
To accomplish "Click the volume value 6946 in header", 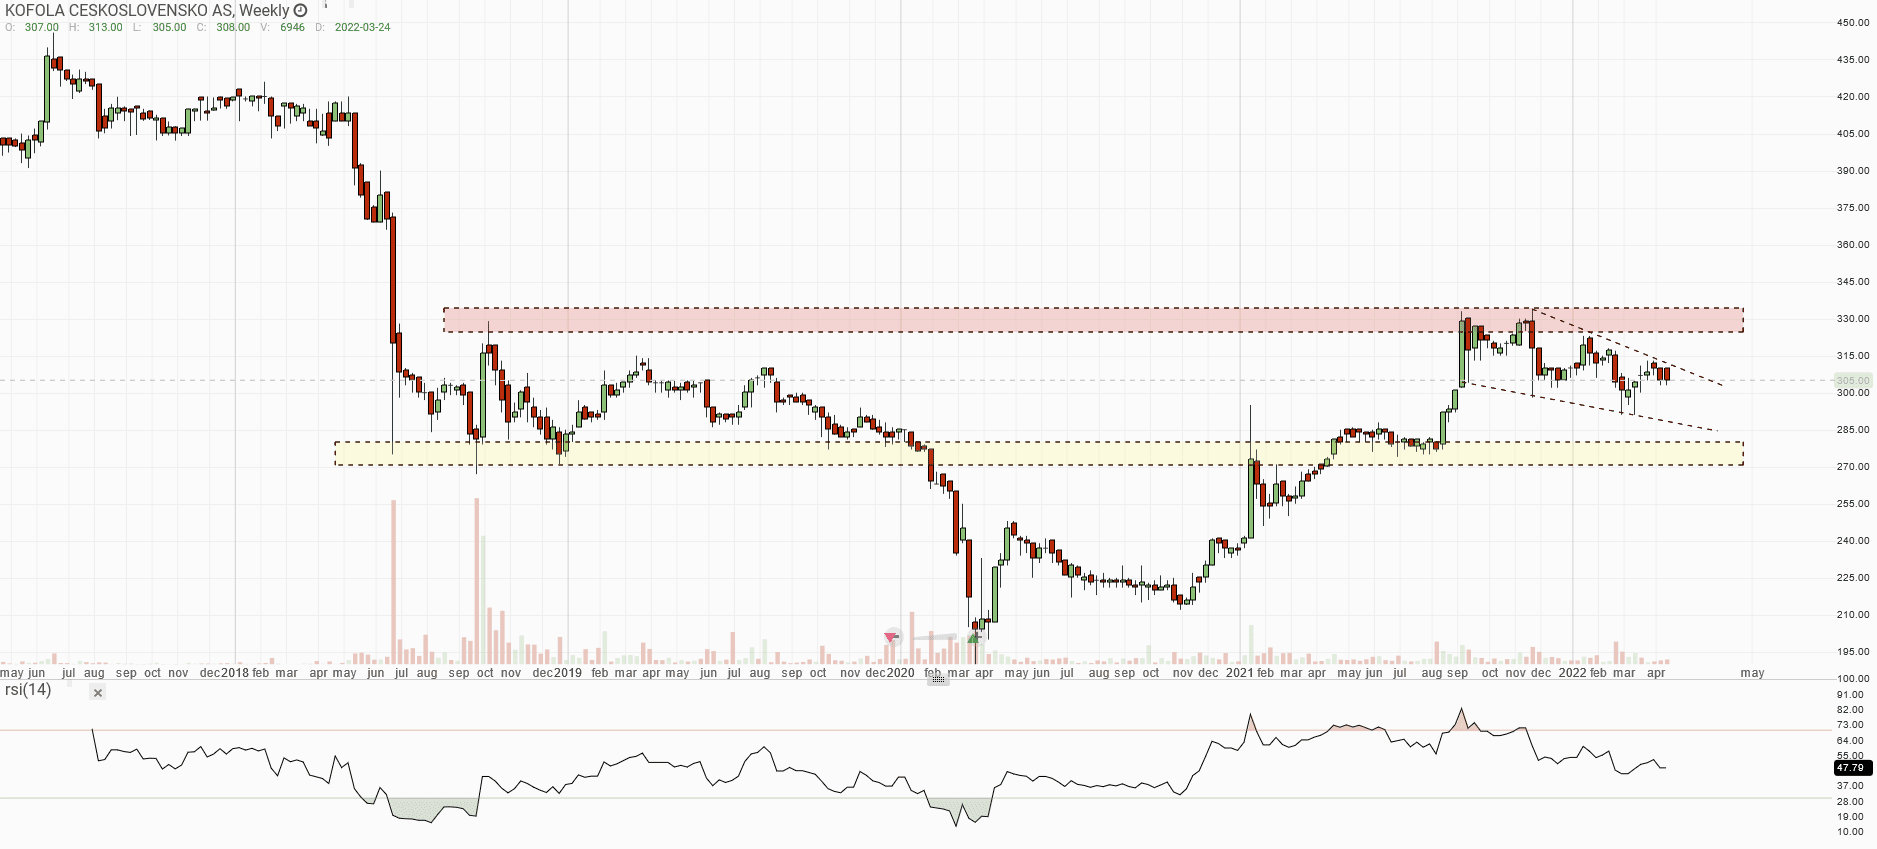I will 292,27.
